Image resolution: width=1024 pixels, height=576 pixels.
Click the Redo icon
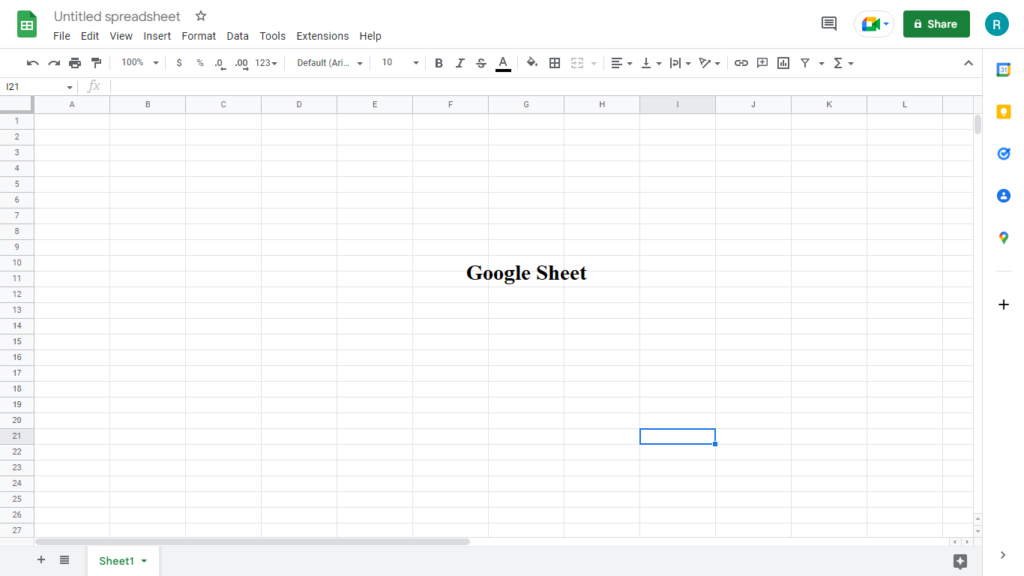pyautogui.click(x=54, y=63)
